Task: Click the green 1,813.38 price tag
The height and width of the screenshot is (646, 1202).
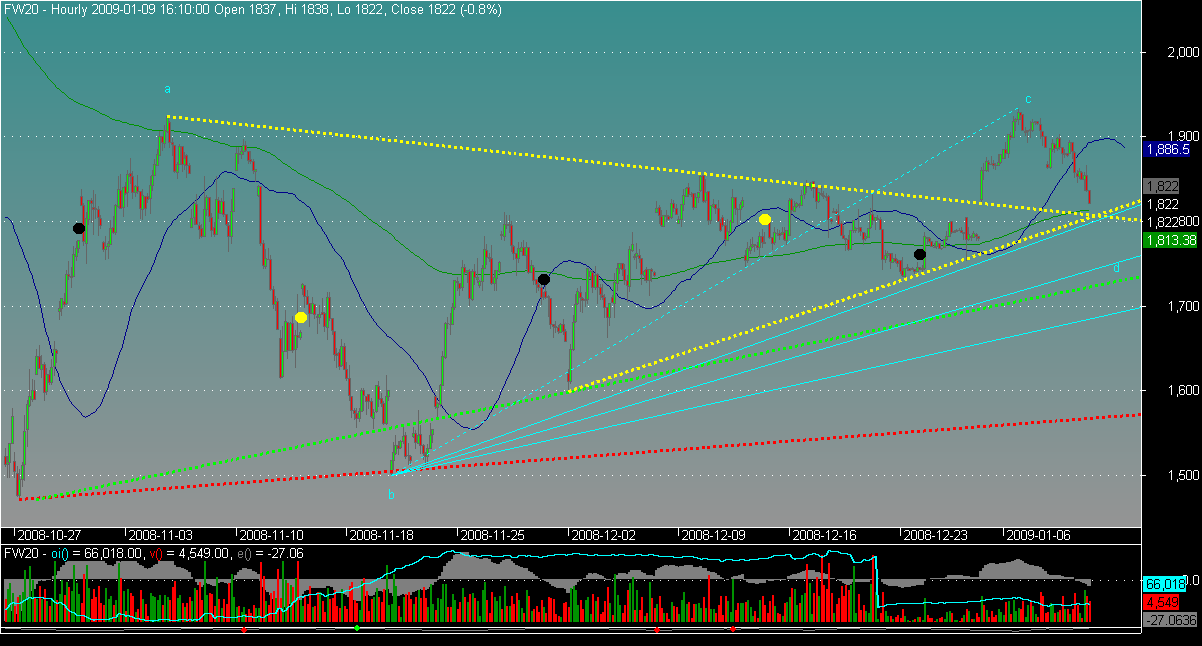Action: [x=1172, y=240]
